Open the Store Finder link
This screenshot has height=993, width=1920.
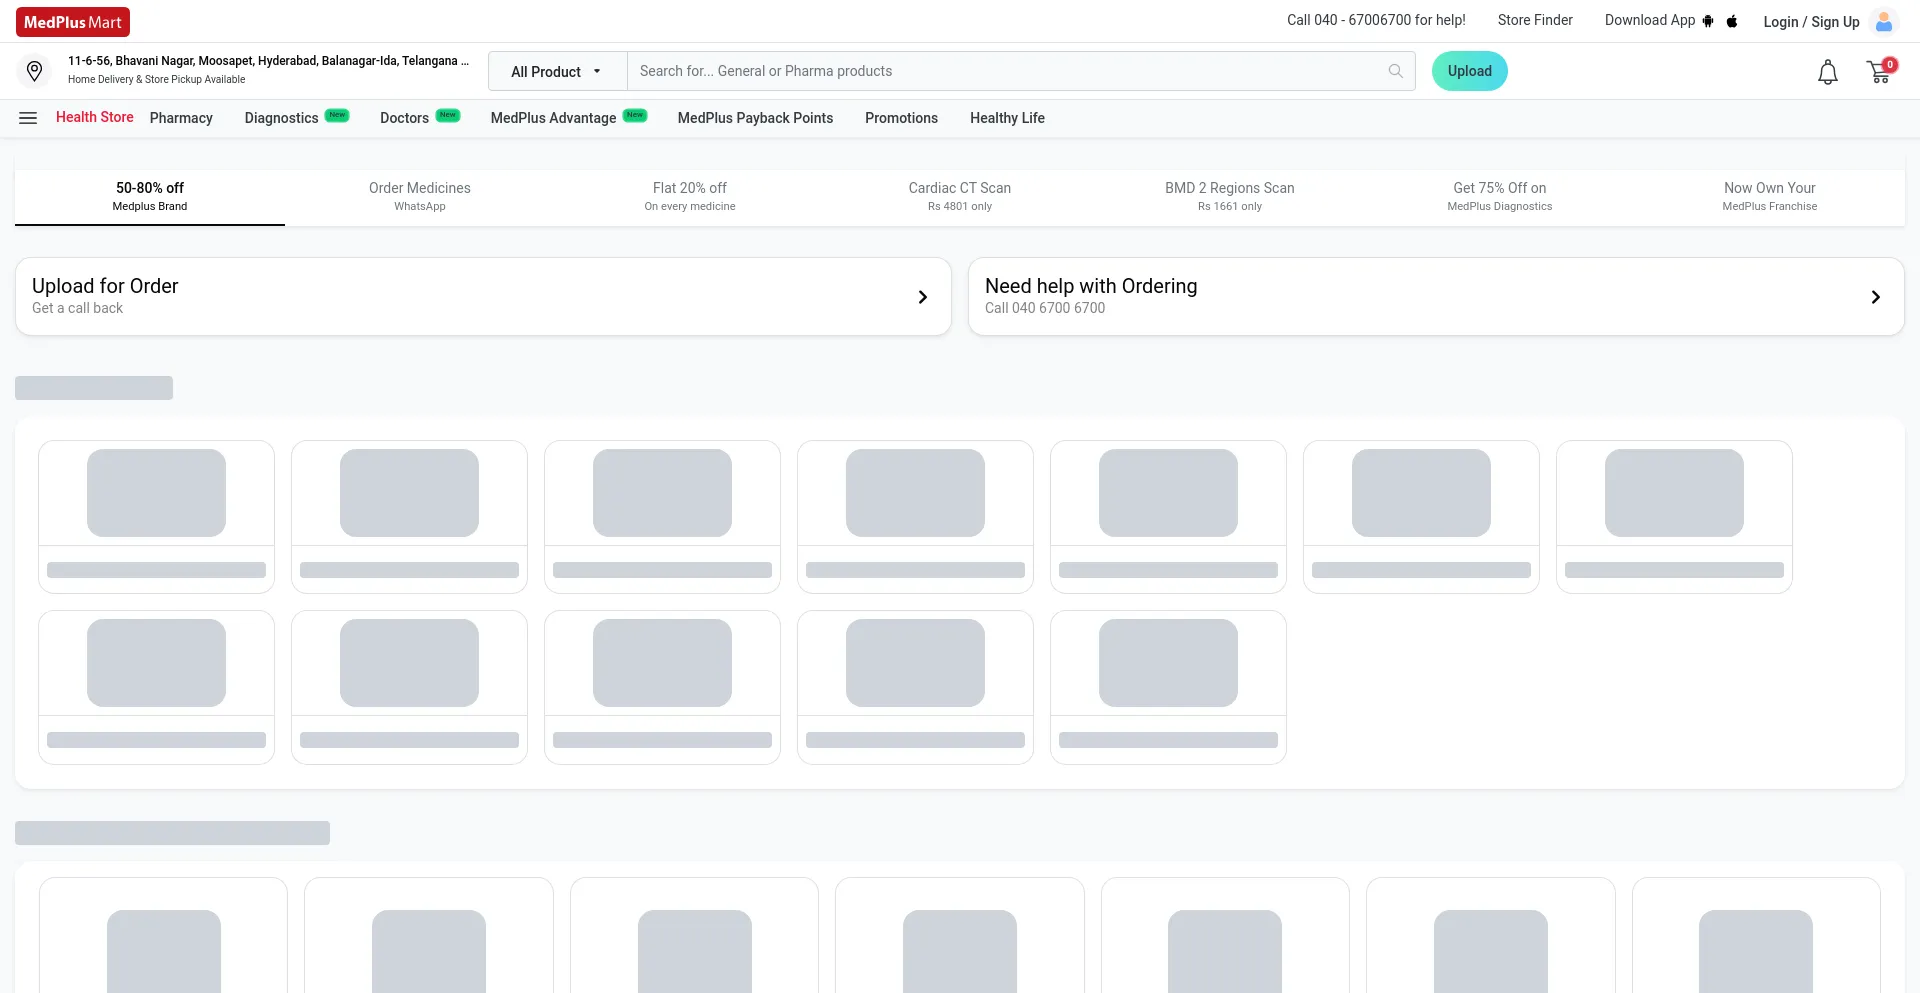pos(1535,20)
